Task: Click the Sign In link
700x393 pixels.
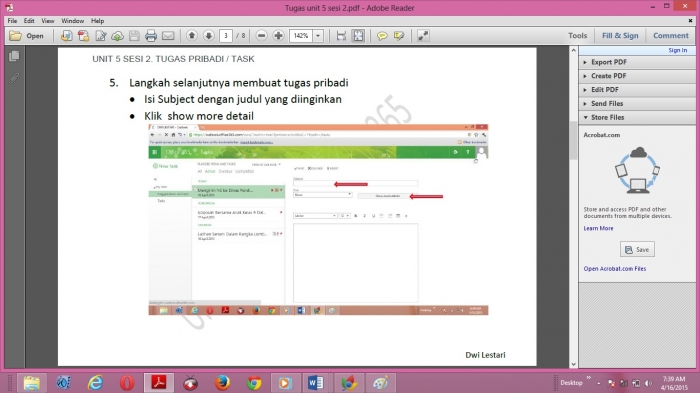Action: point(678,50)
